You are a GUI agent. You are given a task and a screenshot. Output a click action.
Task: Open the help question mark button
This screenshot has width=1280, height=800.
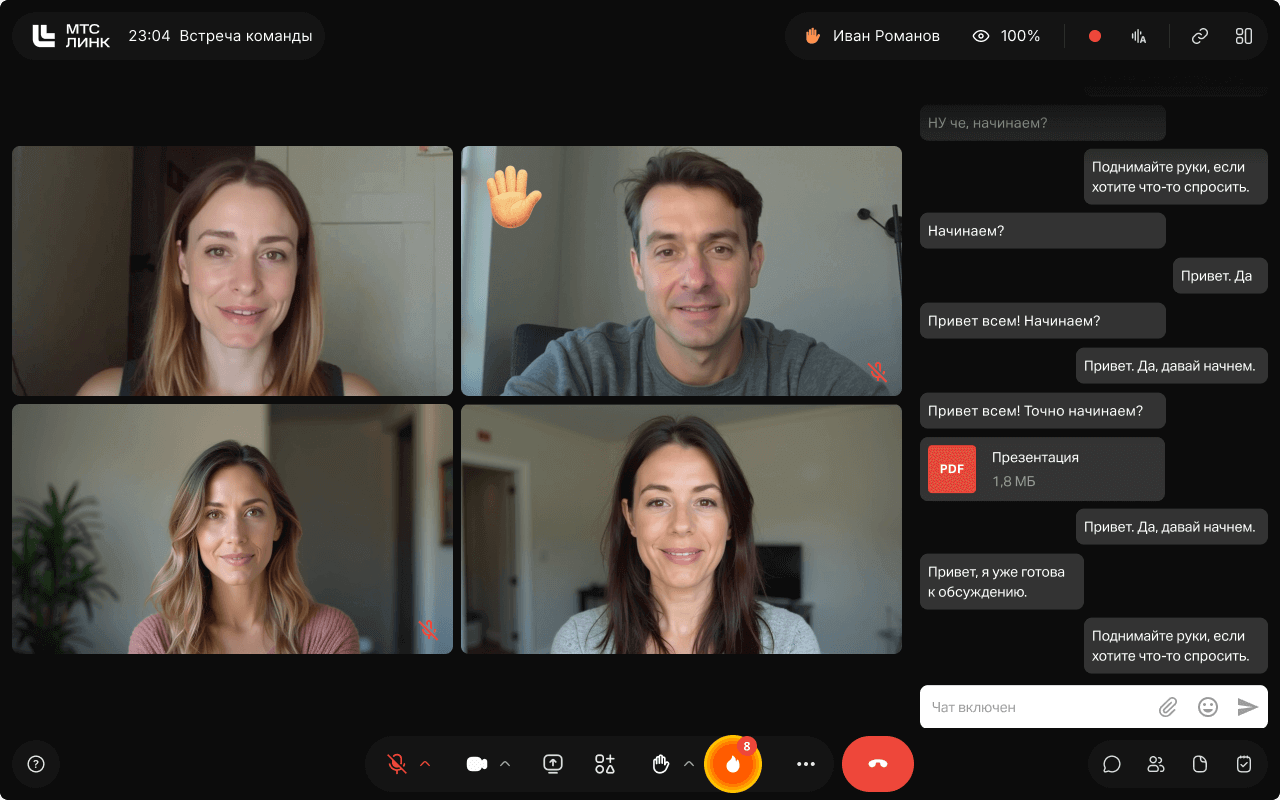(x=36, y=764)
